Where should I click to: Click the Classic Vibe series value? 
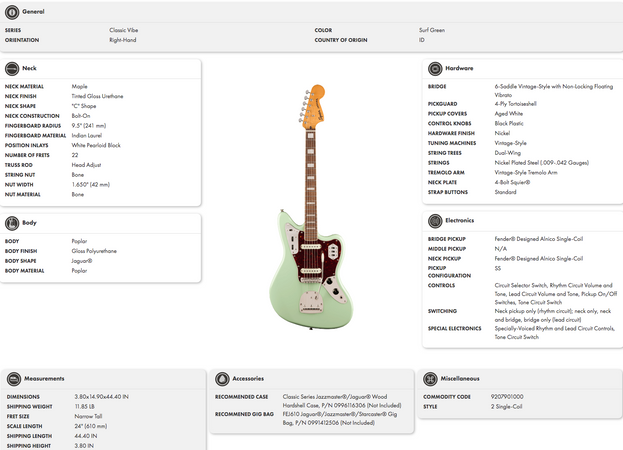(x=124, y=30)
